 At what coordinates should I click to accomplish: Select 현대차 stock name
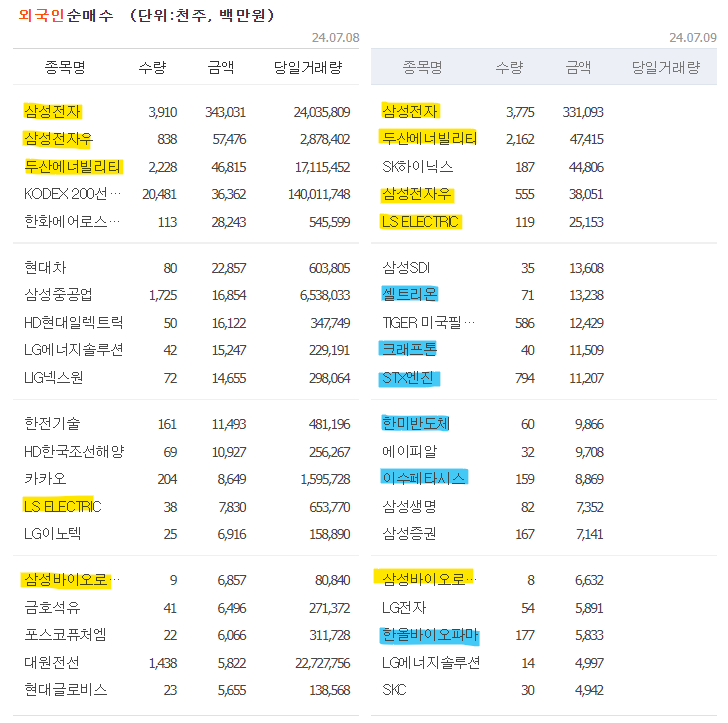[45, 267]
